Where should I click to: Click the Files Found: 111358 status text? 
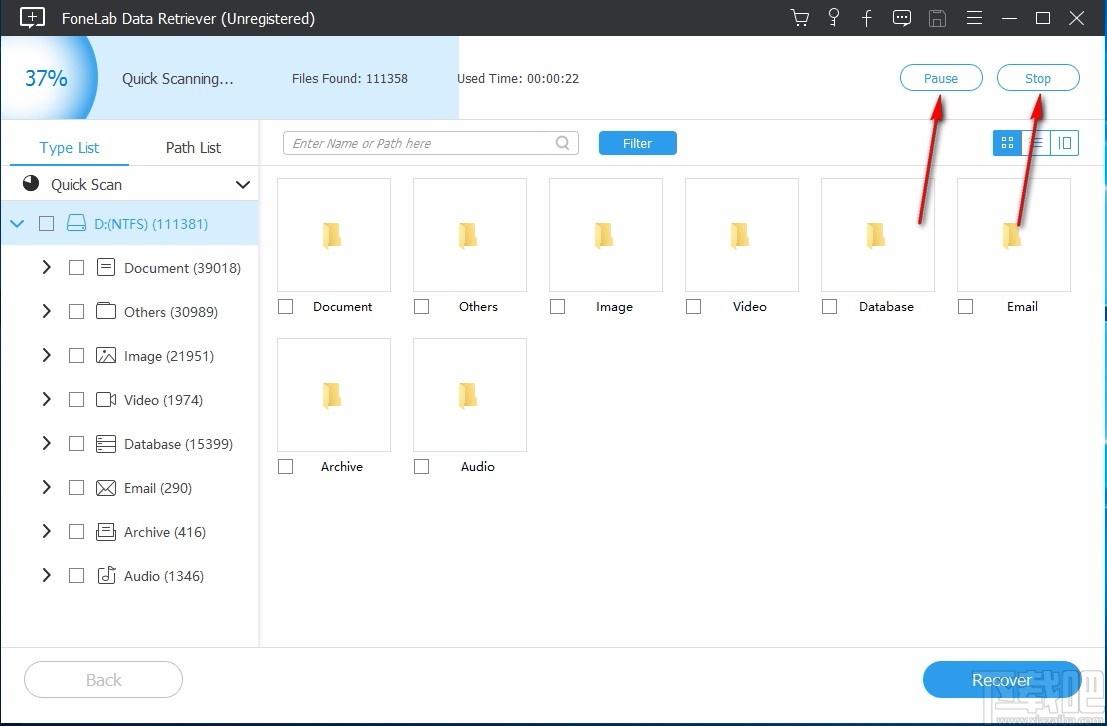point(349,78)
